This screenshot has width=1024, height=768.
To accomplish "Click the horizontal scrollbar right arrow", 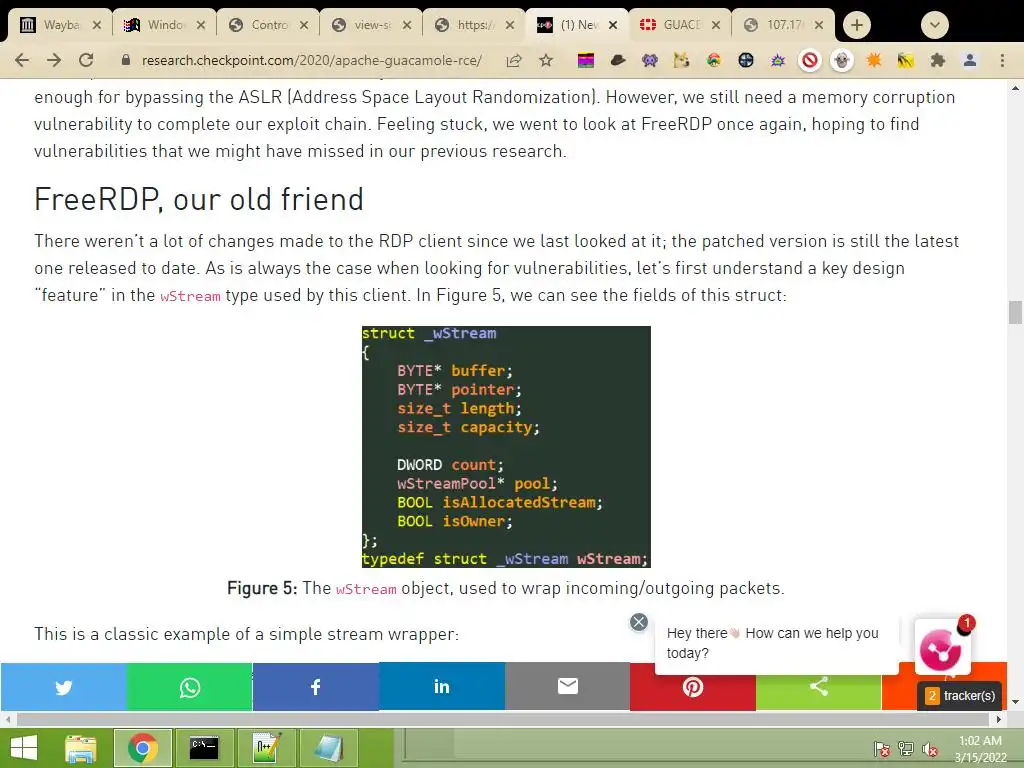I will click(999, 720).
